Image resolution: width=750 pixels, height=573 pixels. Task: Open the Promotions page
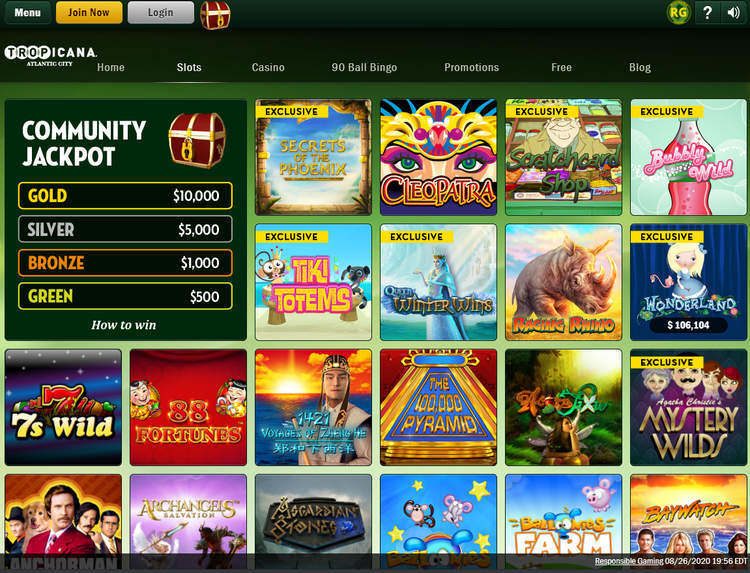pyautogui.click(x=471, y=67)
